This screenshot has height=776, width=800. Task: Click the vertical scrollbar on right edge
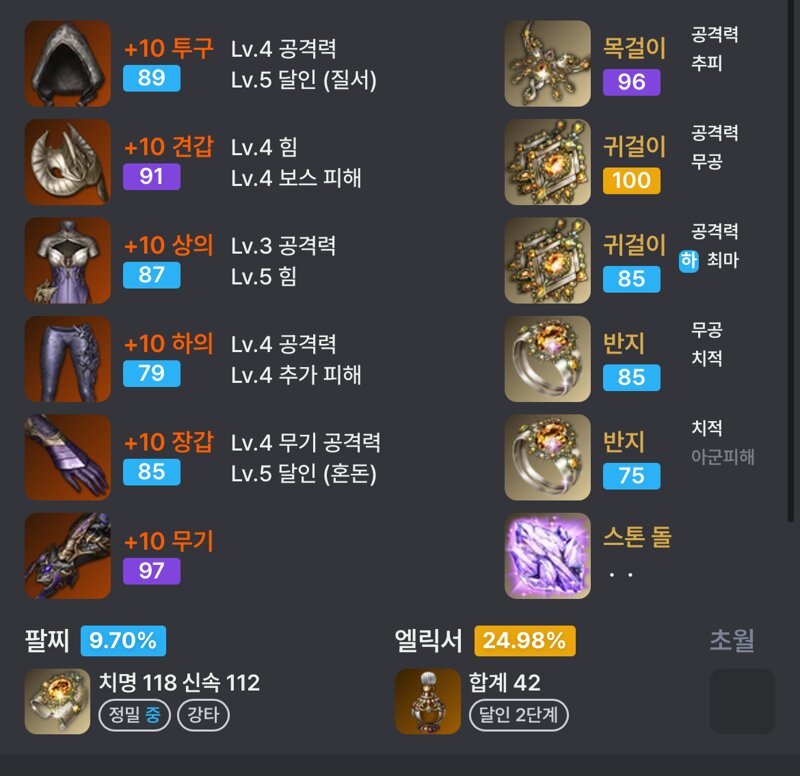791,260
